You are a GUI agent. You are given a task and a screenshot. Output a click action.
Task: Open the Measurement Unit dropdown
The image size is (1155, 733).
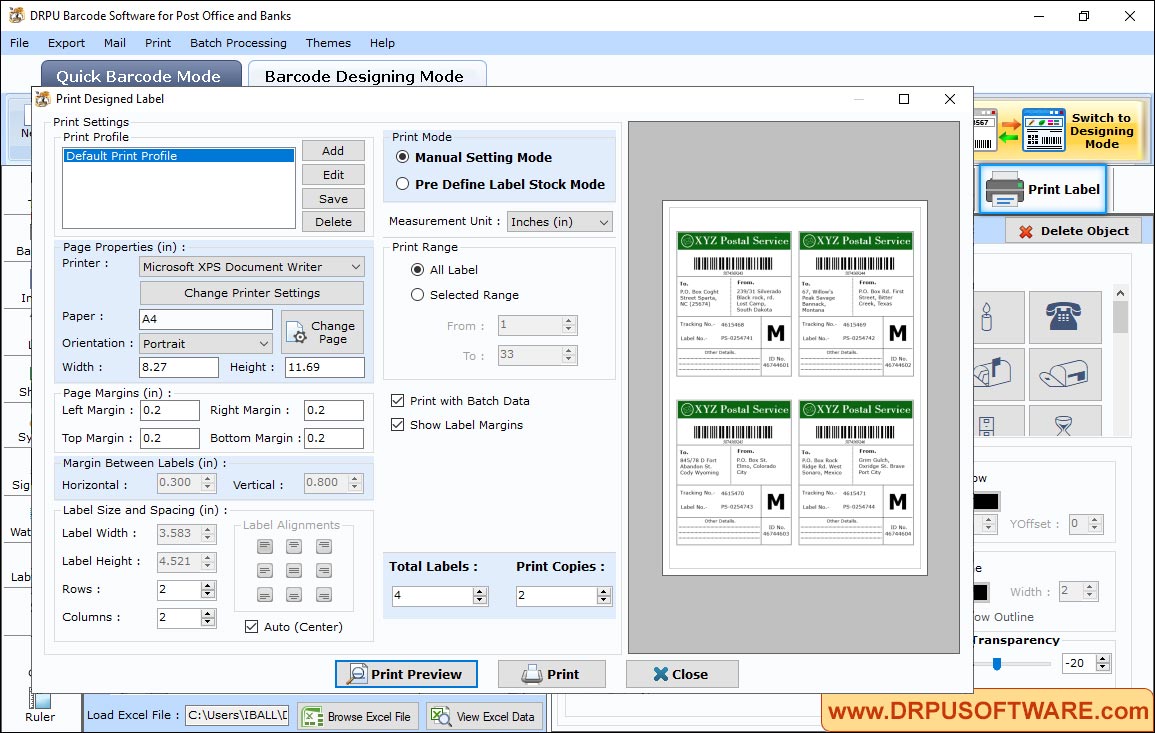(x=560, y=222)
